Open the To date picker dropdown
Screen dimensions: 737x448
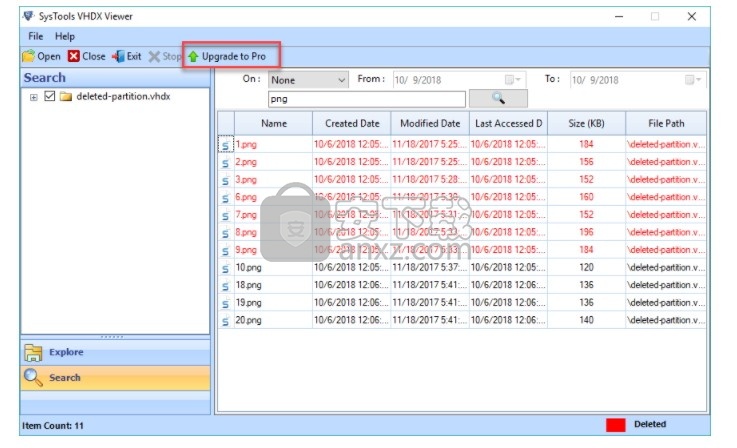coord(693,80)
